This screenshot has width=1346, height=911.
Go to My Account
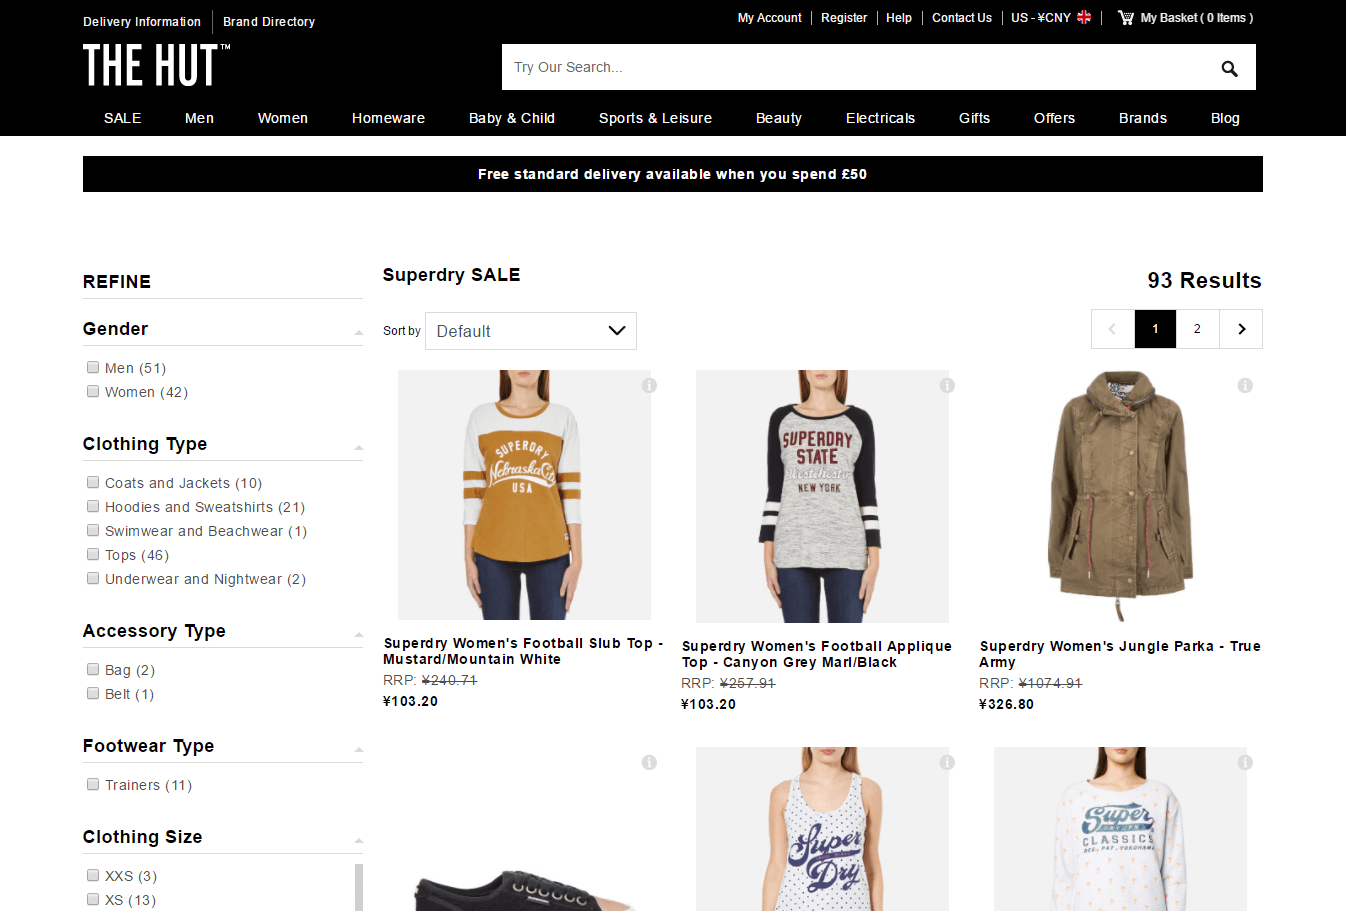[x=769, y=18]
